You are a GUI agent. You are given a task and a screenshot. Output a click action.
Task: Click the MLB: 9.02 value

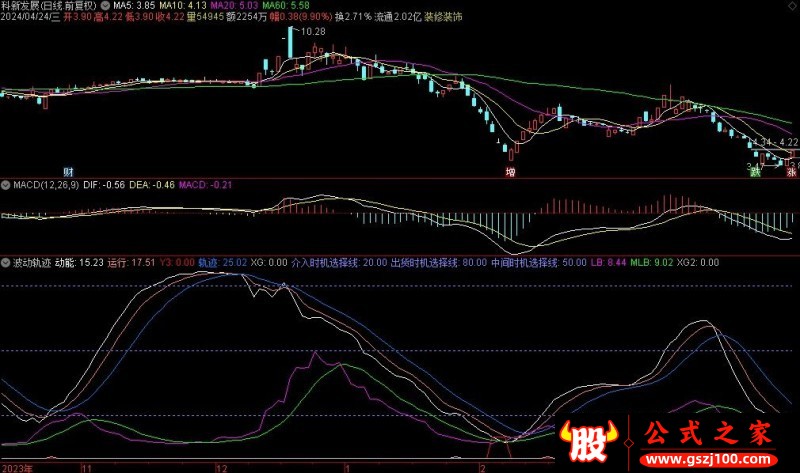pos(652,263)
